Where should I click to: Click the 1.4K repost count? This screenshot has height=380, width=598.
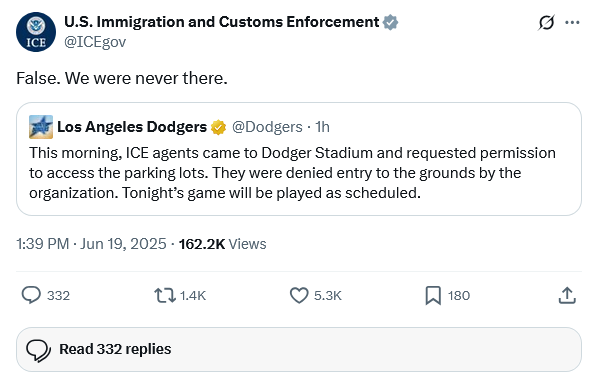pyautogui.click(x=193, y=296)
